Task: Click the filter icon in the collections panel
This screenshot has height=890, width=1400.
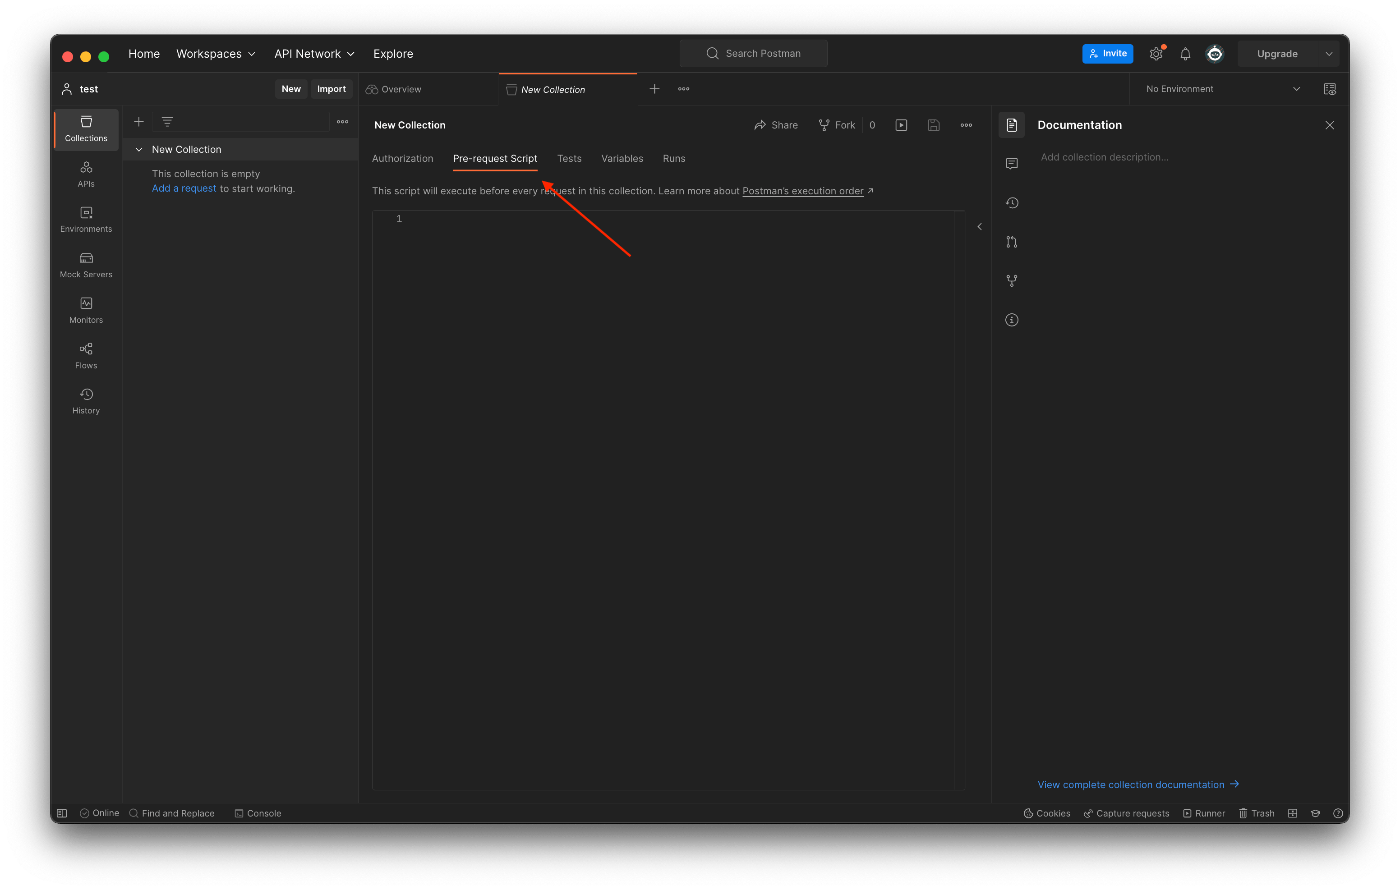Action: click(167, 122)
